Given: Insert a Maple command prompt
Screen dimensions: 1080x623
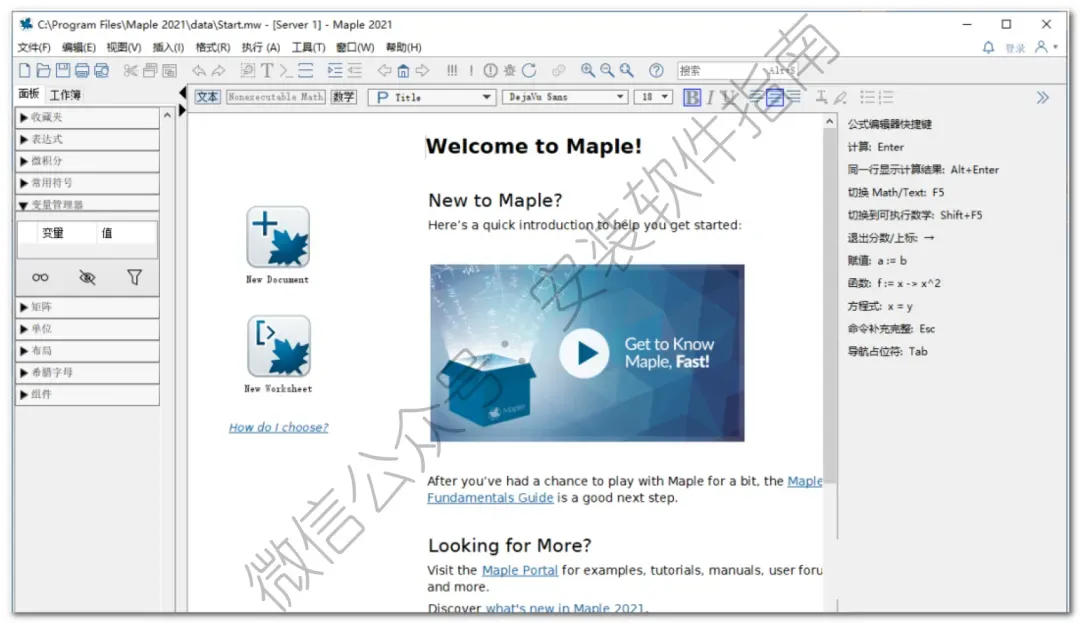Looking at the screenshot, I should tap(286, 70).
